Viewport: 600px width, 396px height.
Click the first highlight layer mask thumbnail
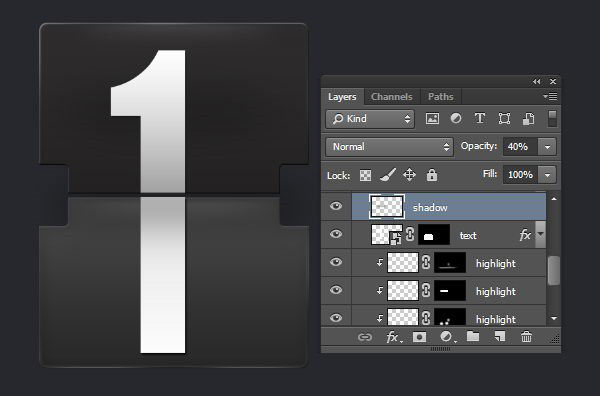point(450,262)
